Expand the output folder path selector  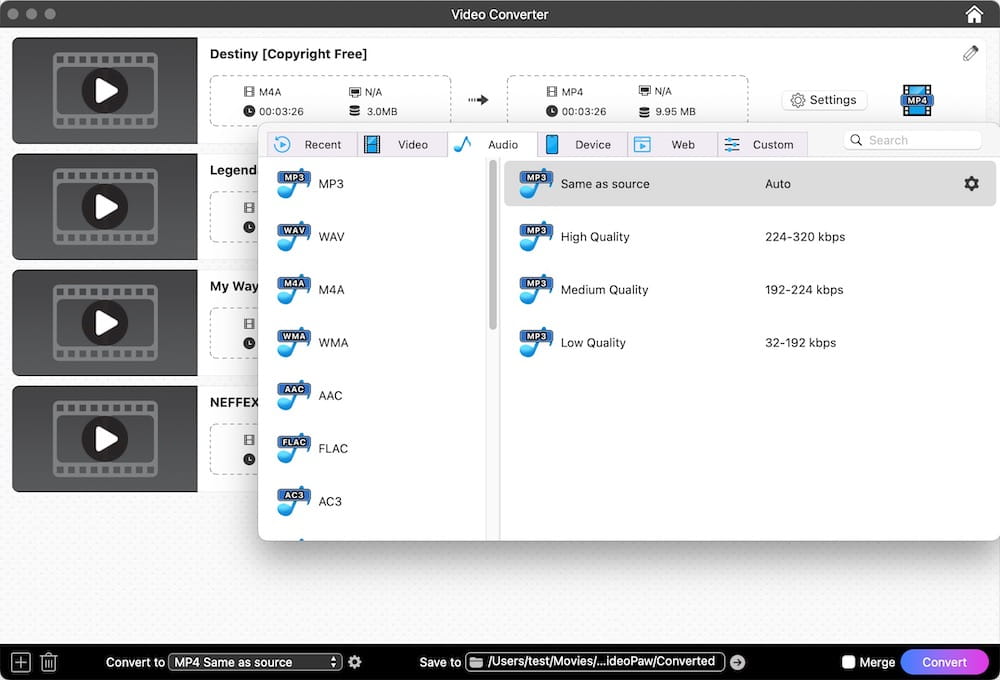pos(737,661)
